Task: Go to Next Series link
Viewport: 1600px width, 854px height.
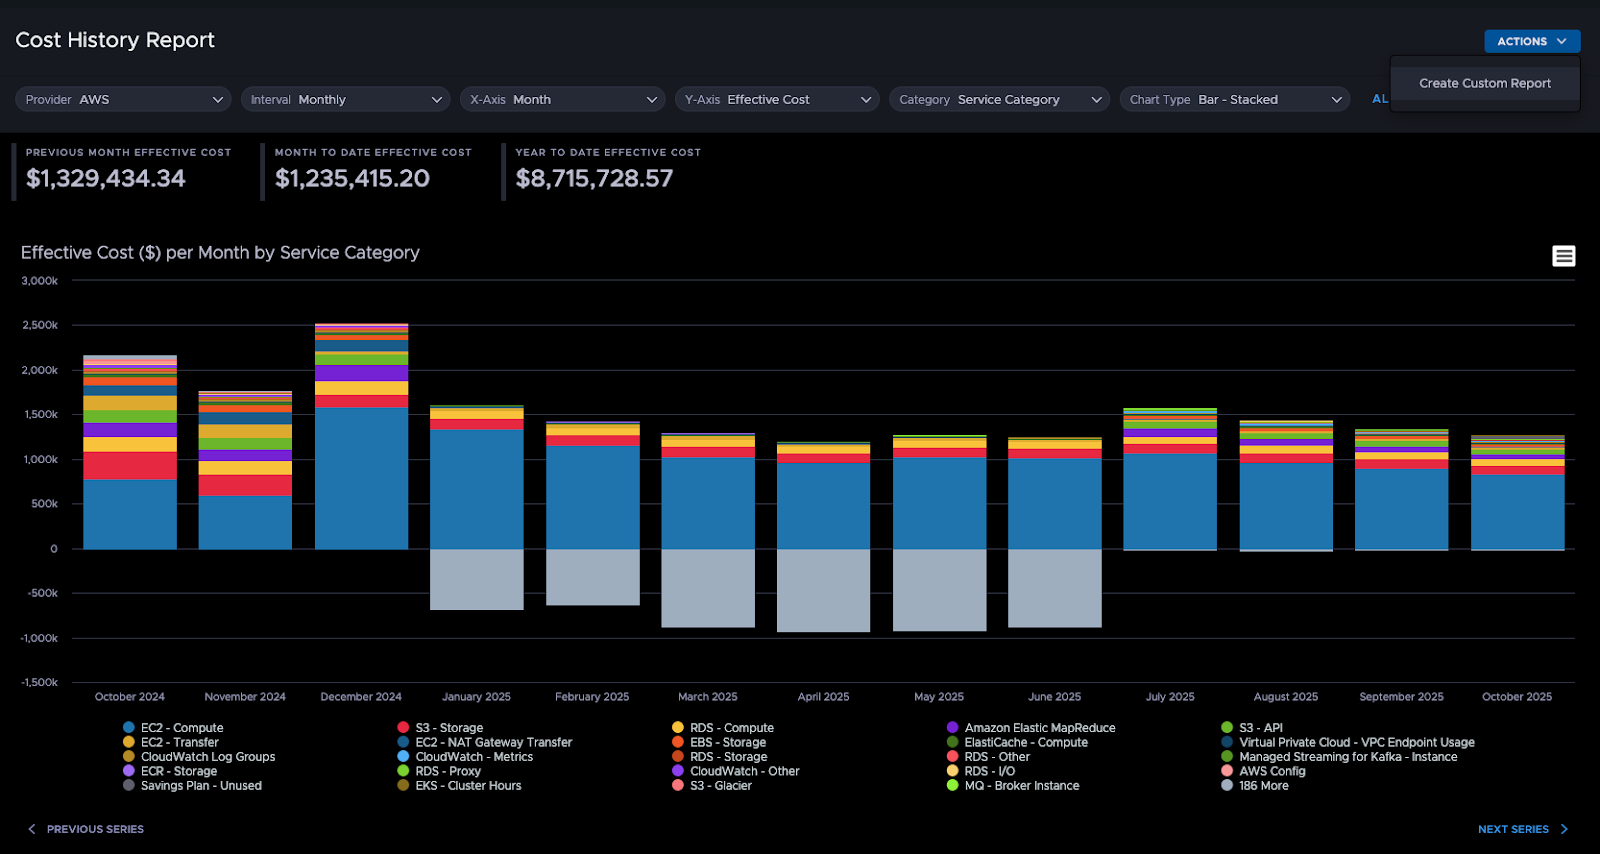Action: (1513, 829)
